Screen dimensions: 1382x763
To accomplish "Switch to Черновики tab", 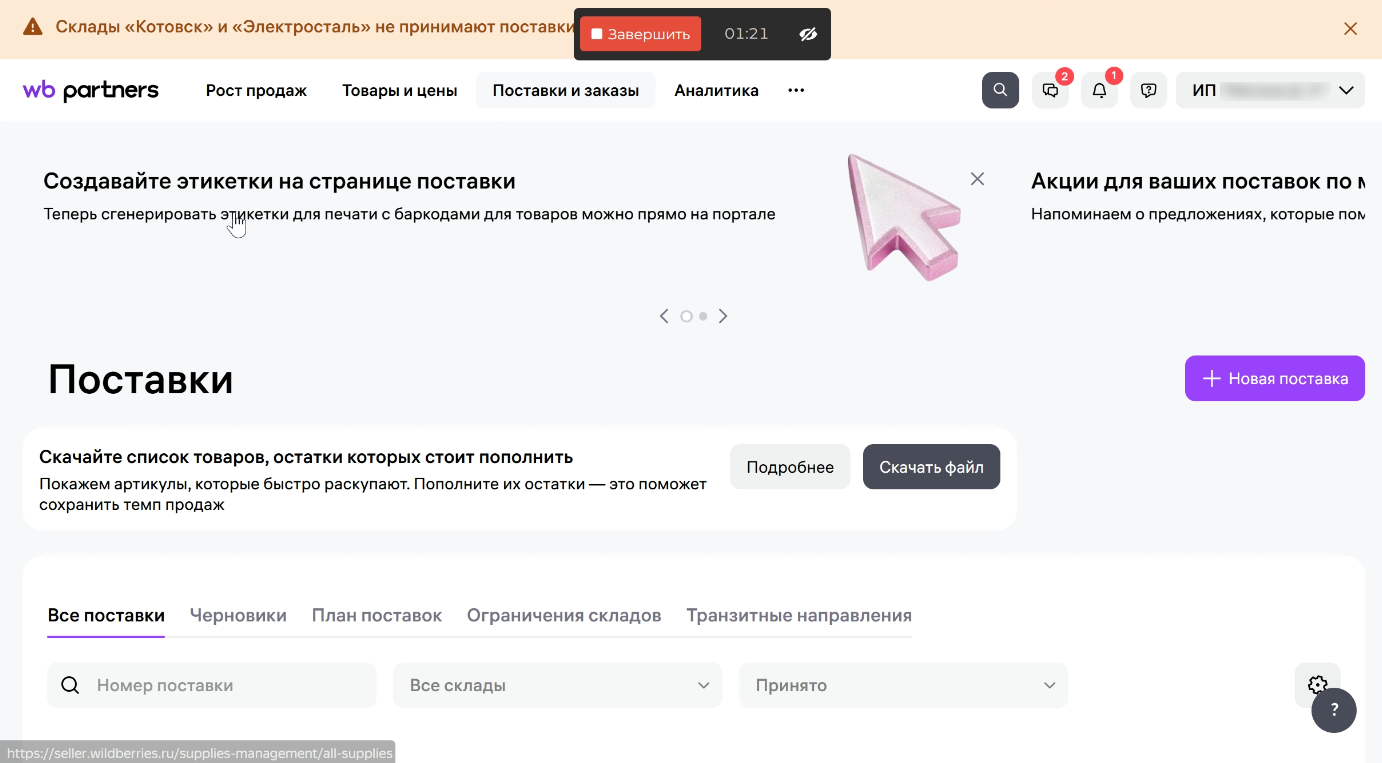I will (x=238, y=615).
